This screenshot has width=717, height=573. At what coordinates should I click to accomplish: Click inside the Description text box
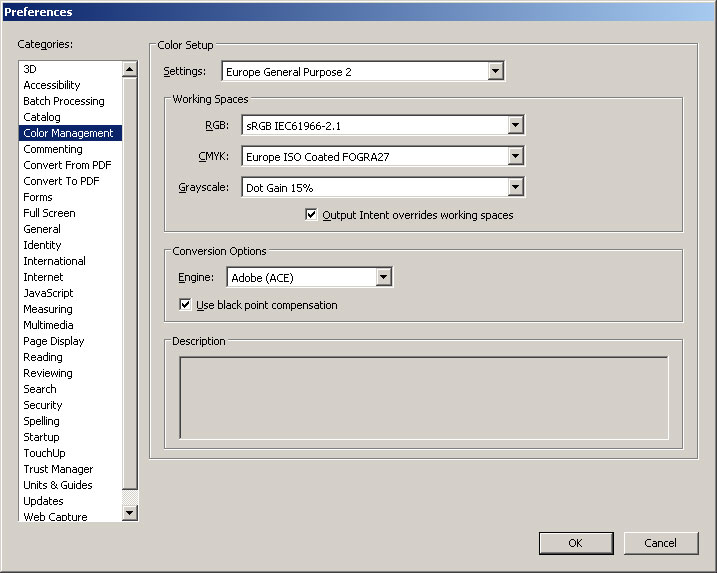424,398
